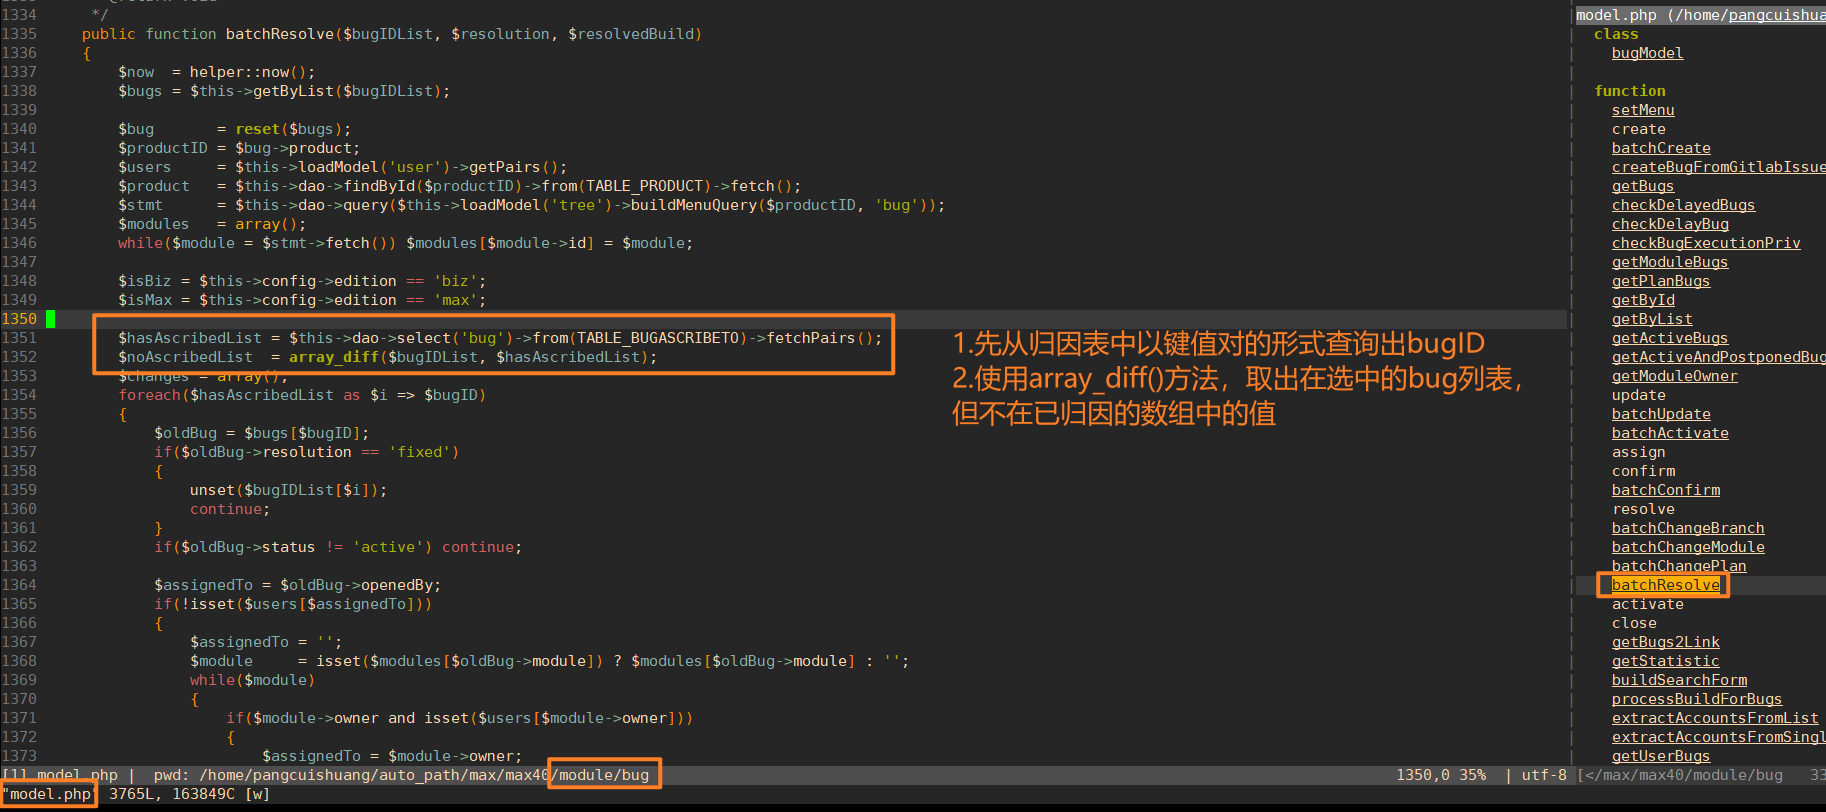Image resolution: width=1826 pixels, height=812 pixels.
Task: Go to getBugs function tag
Action: pos(1642,186)
